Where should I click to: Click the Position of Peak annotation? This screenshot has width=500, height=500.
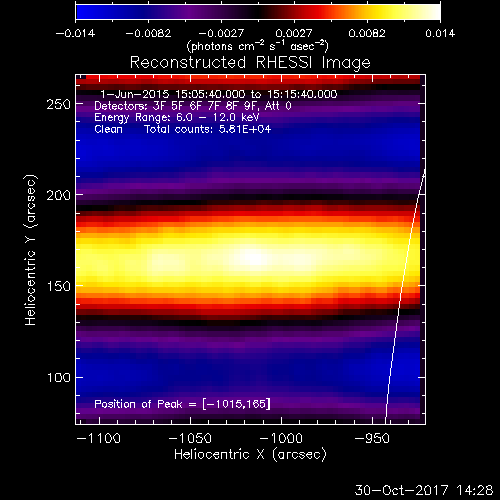coord(182,404)
